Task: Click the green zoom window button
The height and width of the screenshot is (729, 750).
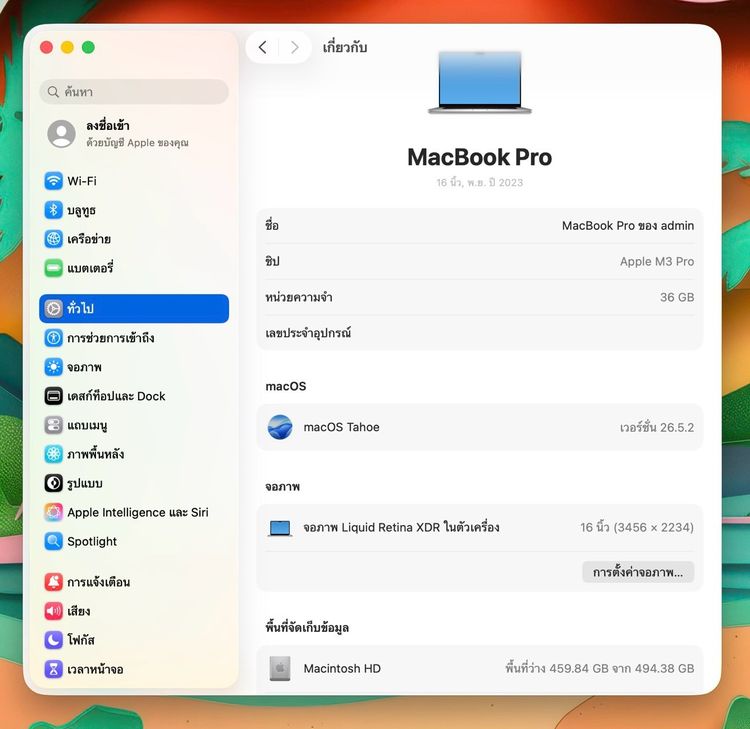Action: [88, 47]
